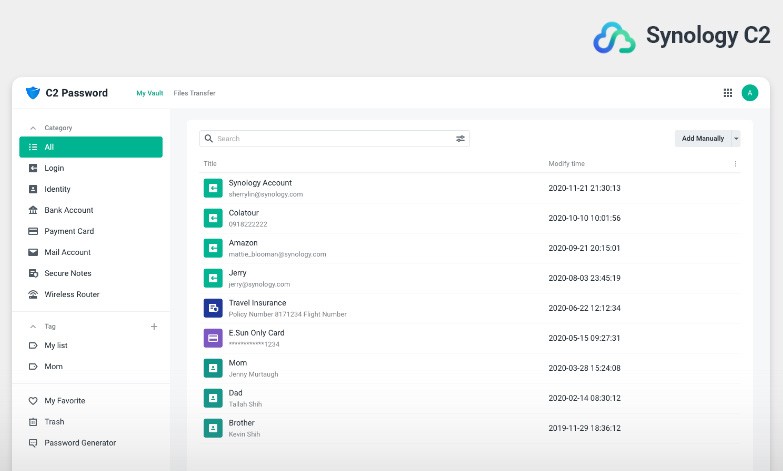Click the Travel Insurance secure note icon
The width and height of the screenshot is (783, 471).
click(x=213, y=308)
